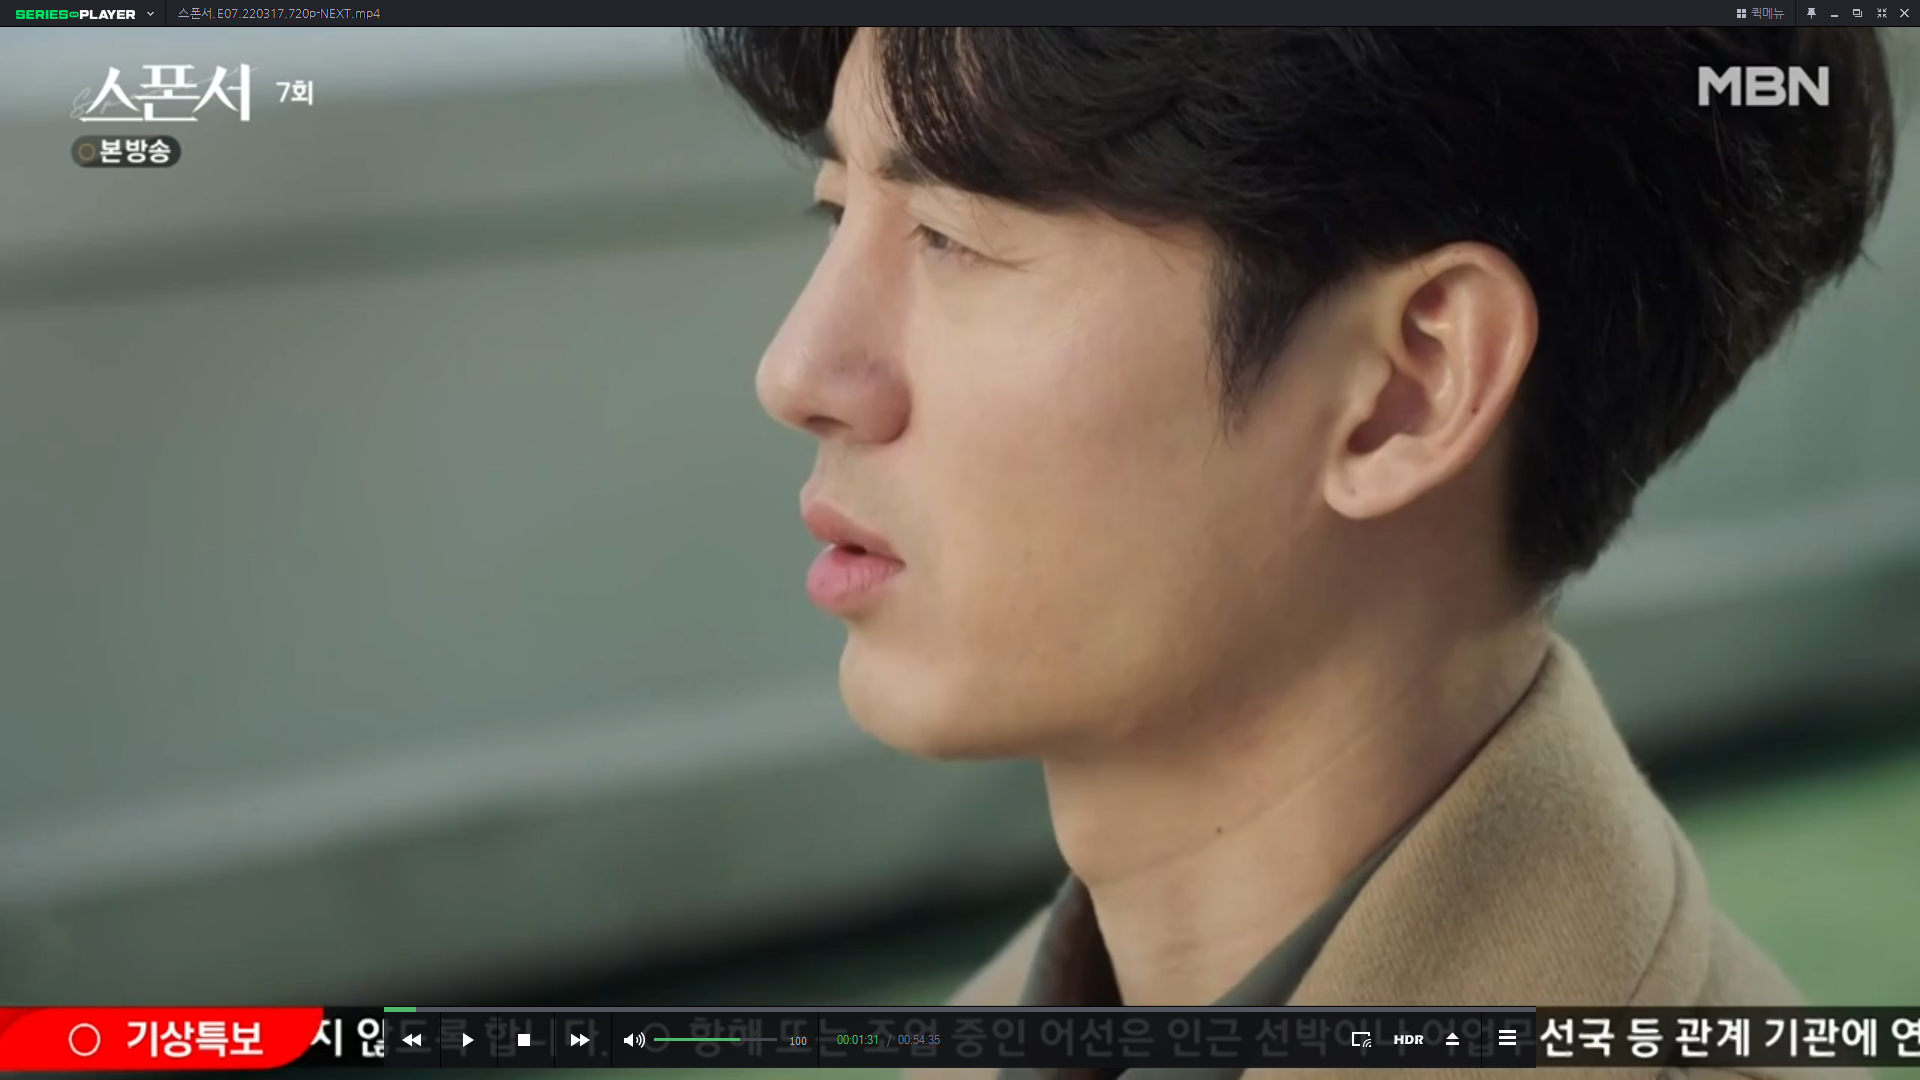Close the player window
This screenshot has height=1080, width=1920.
tap(1904, 13)
